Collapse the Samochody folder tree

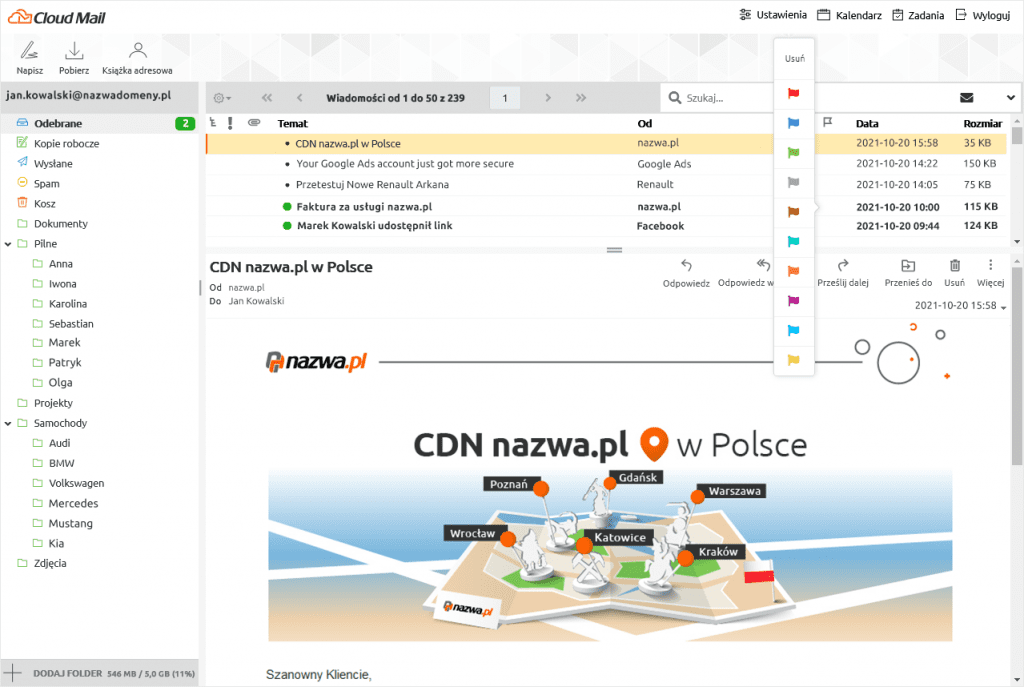(8, 424)
